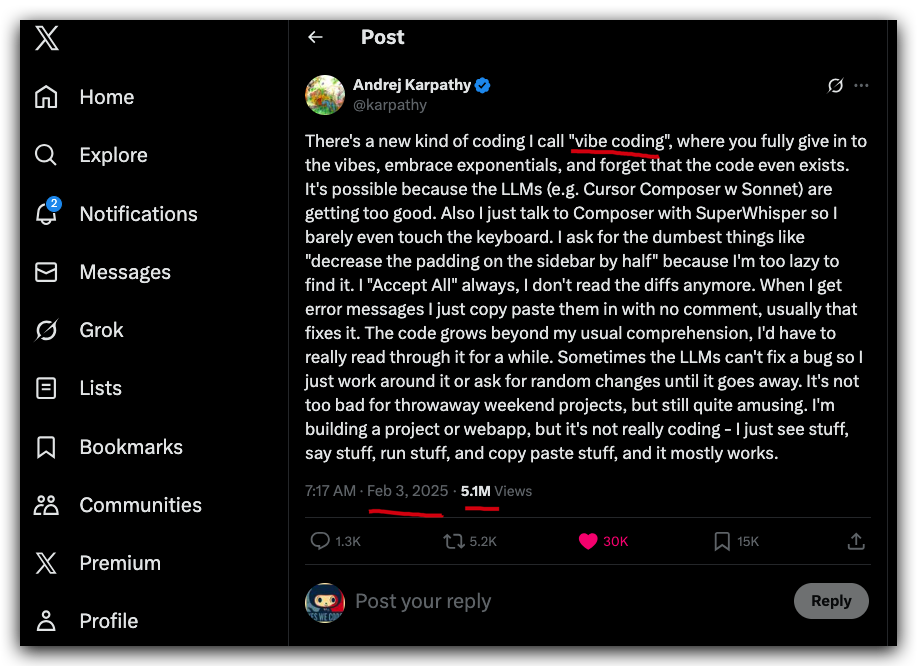Image resolution: width=917 pixels, height=666 pixels.
Task: Open the @karpathy handle link
Action: click(390, 105)
